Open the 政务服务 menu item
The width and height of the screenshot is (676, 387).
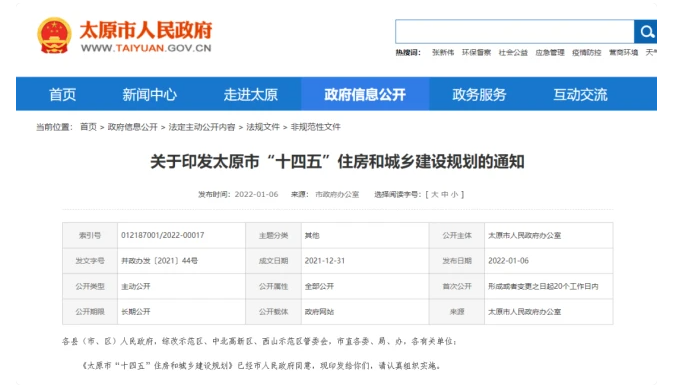click(x=479, y=94)
